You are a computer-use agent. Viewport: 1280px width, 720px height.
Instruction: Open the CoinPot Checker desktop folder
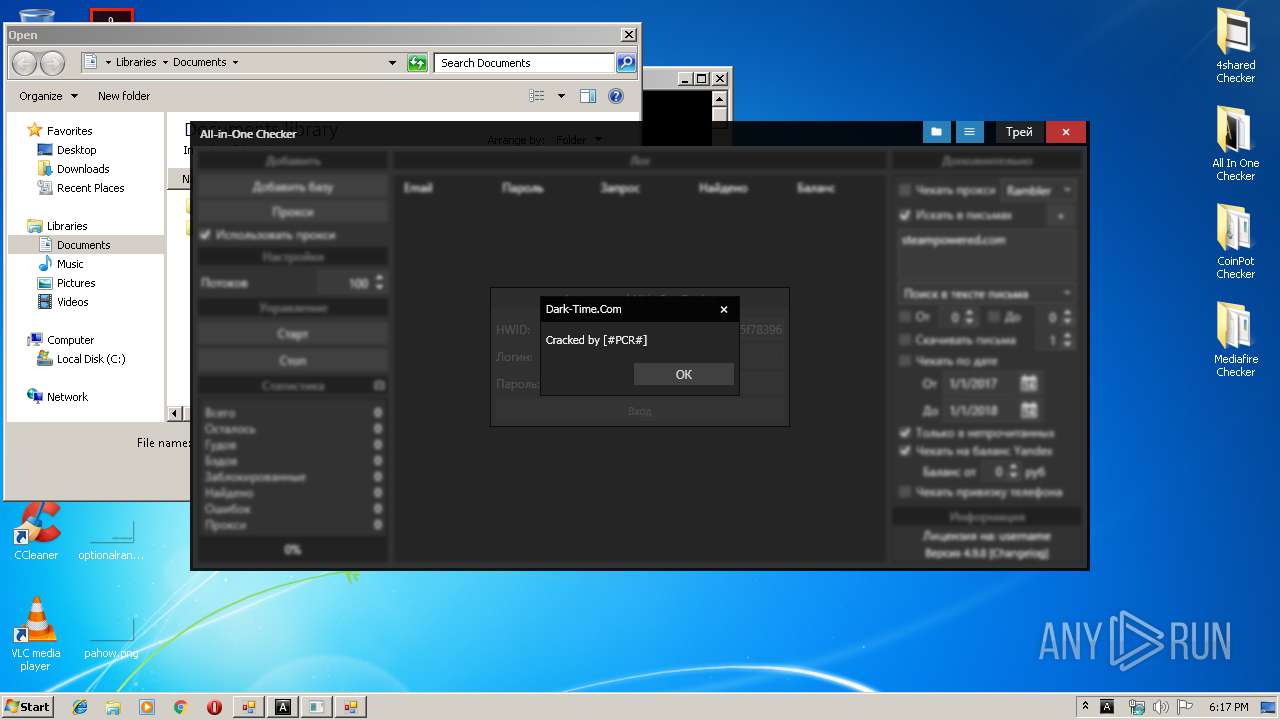click(x=1235, y=241)
